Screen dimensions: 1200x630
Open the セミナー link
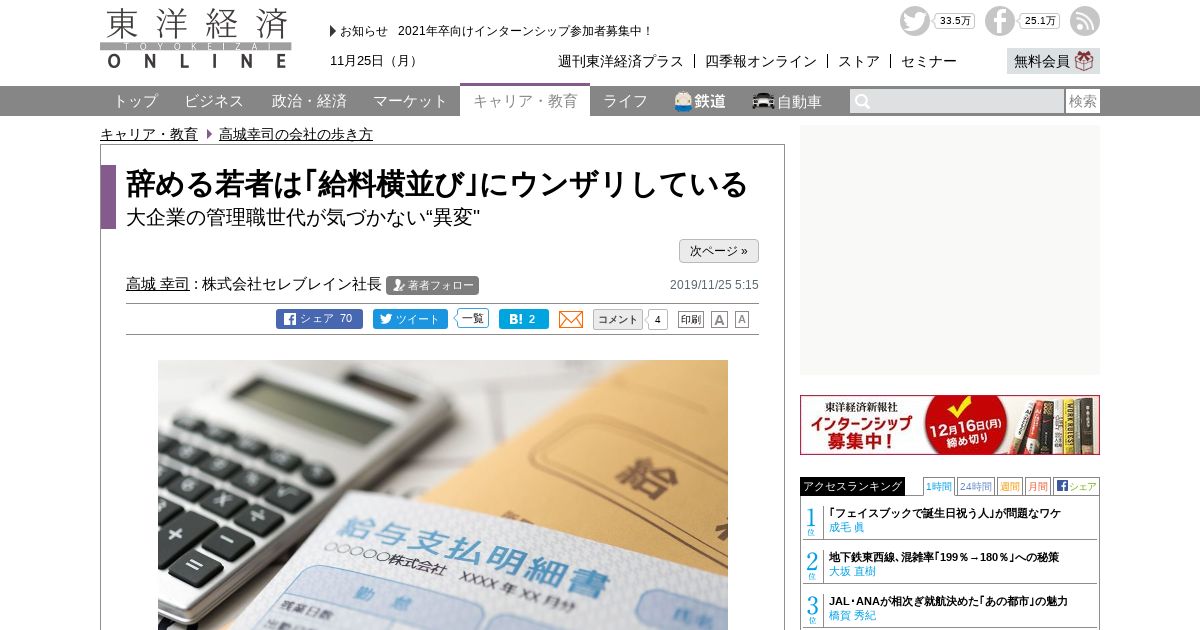click(x=929, y=61)
